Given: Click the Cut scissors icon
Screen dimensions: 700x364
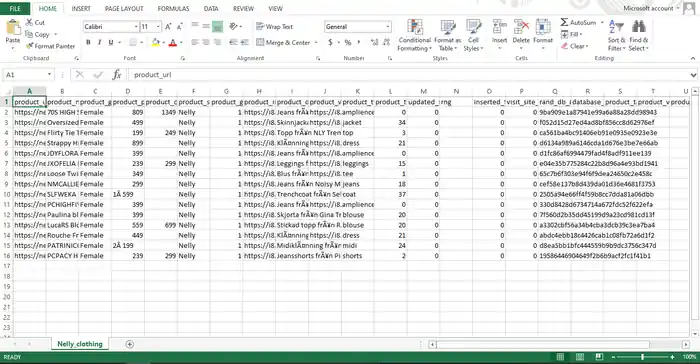Looking at the screenshot, I should 29,22.
